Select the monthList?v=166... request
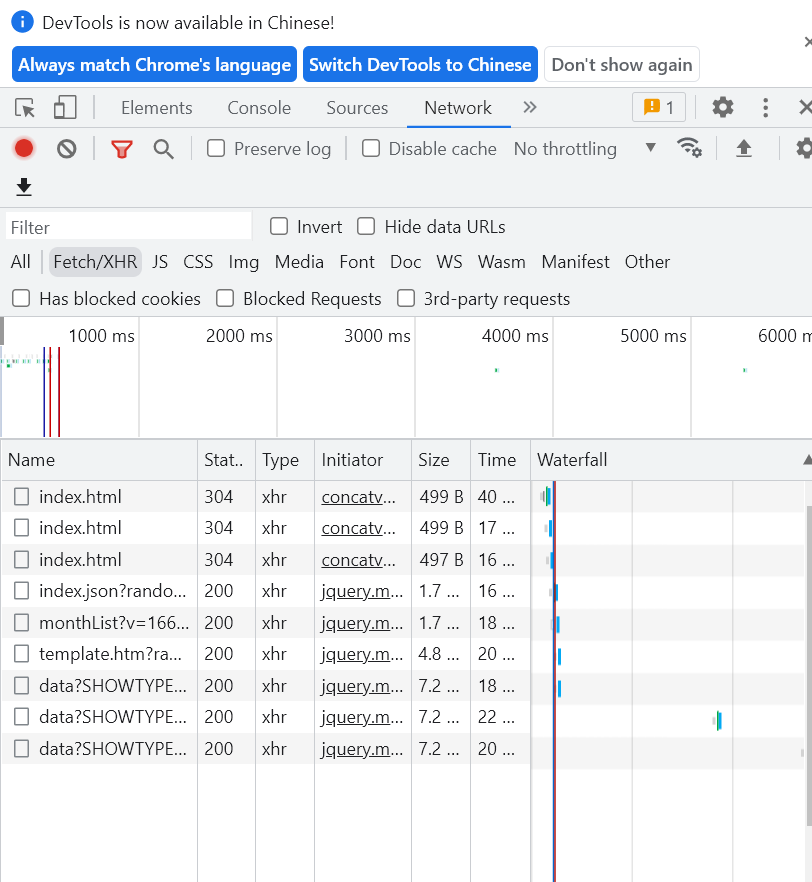812x882 pixels. [x=114, y=623]
